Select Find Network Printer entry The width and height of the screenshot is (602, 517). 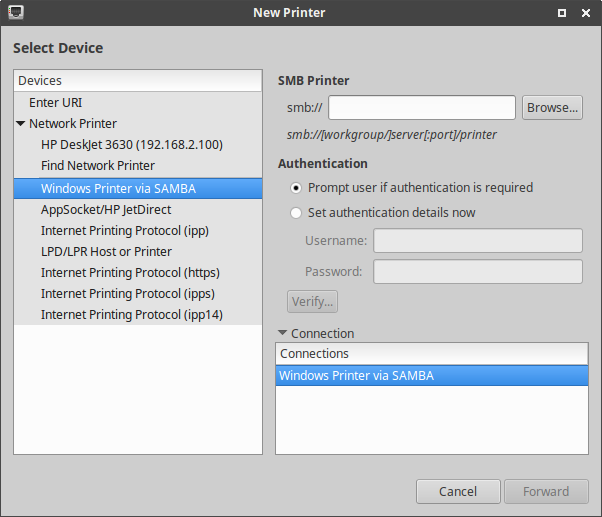(x=98, y=166)
